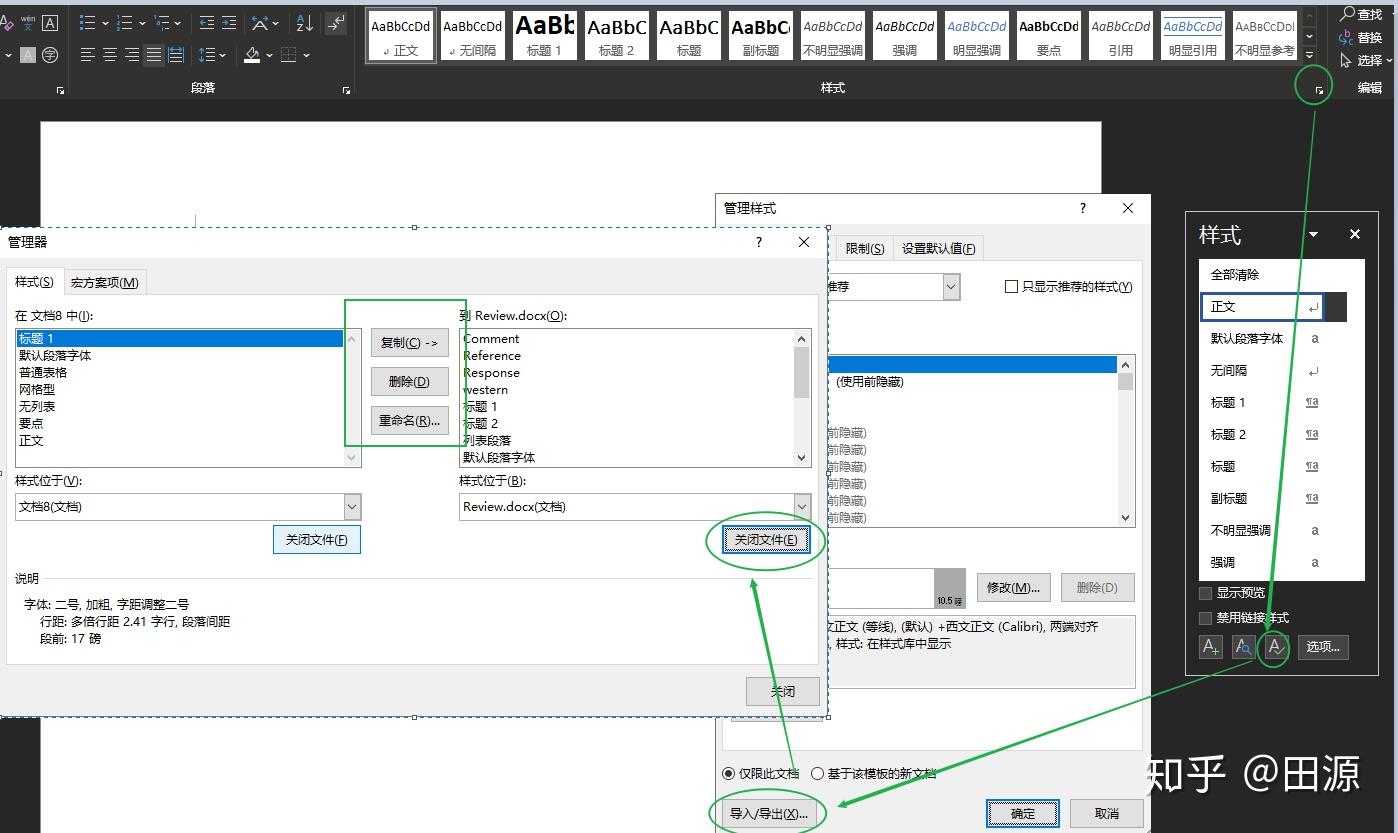
Task: Enable 禁用链接样式 checkbox
Action: (1205, 618)
